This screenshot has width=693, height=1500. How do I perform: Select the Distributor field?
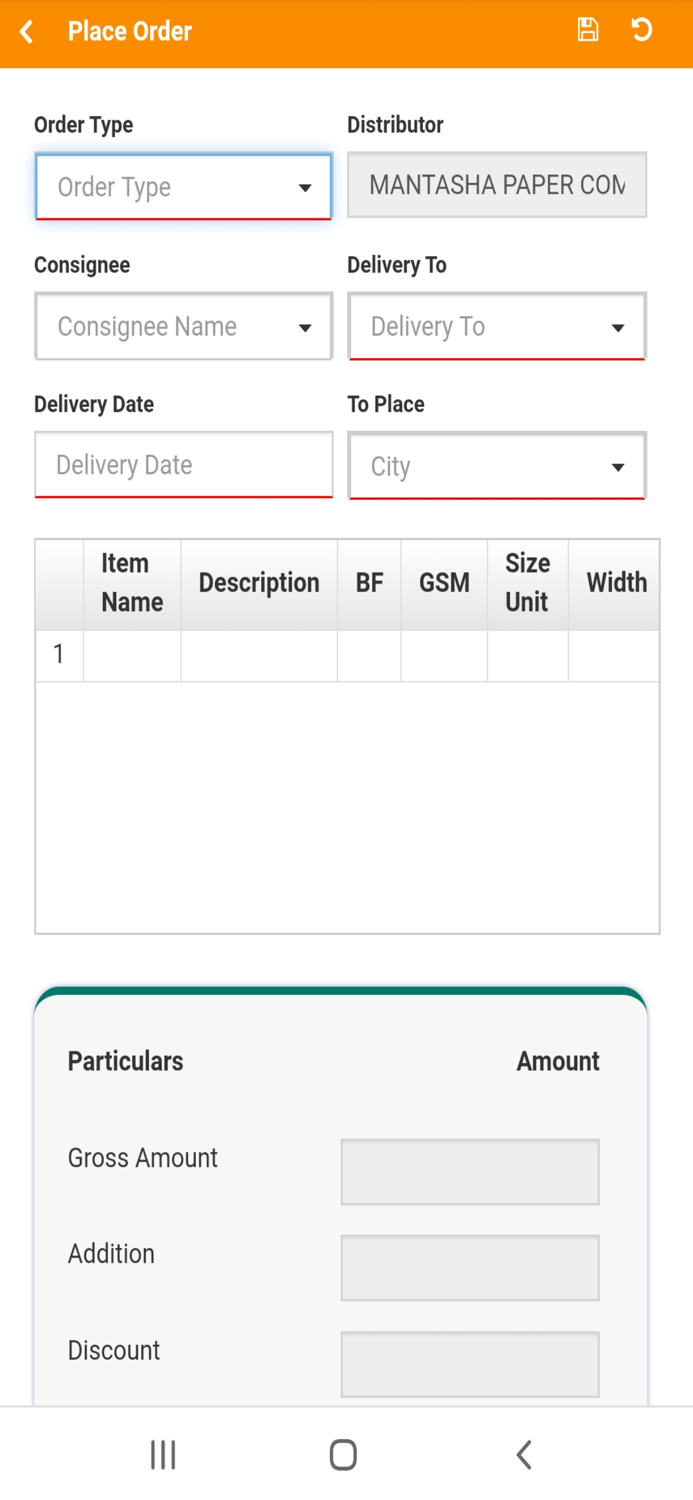(x=496, y=185)
